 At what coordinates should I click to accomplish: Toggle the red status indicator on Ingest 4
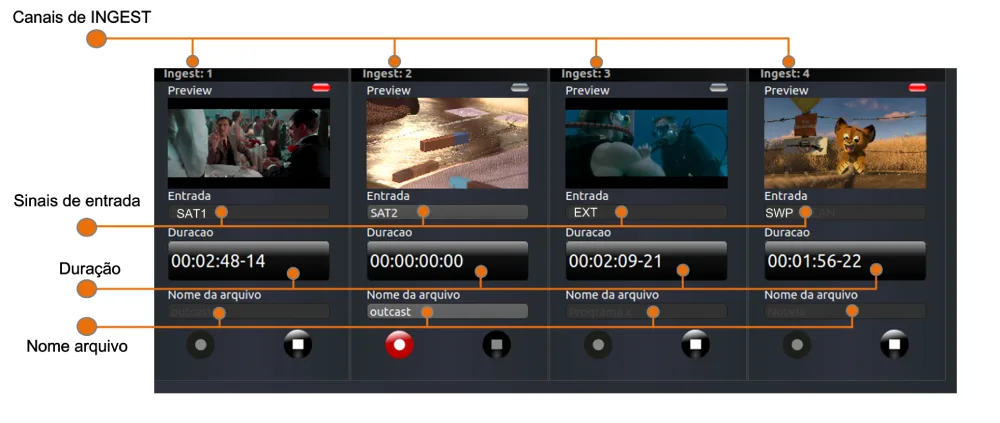tap(918, 87)
